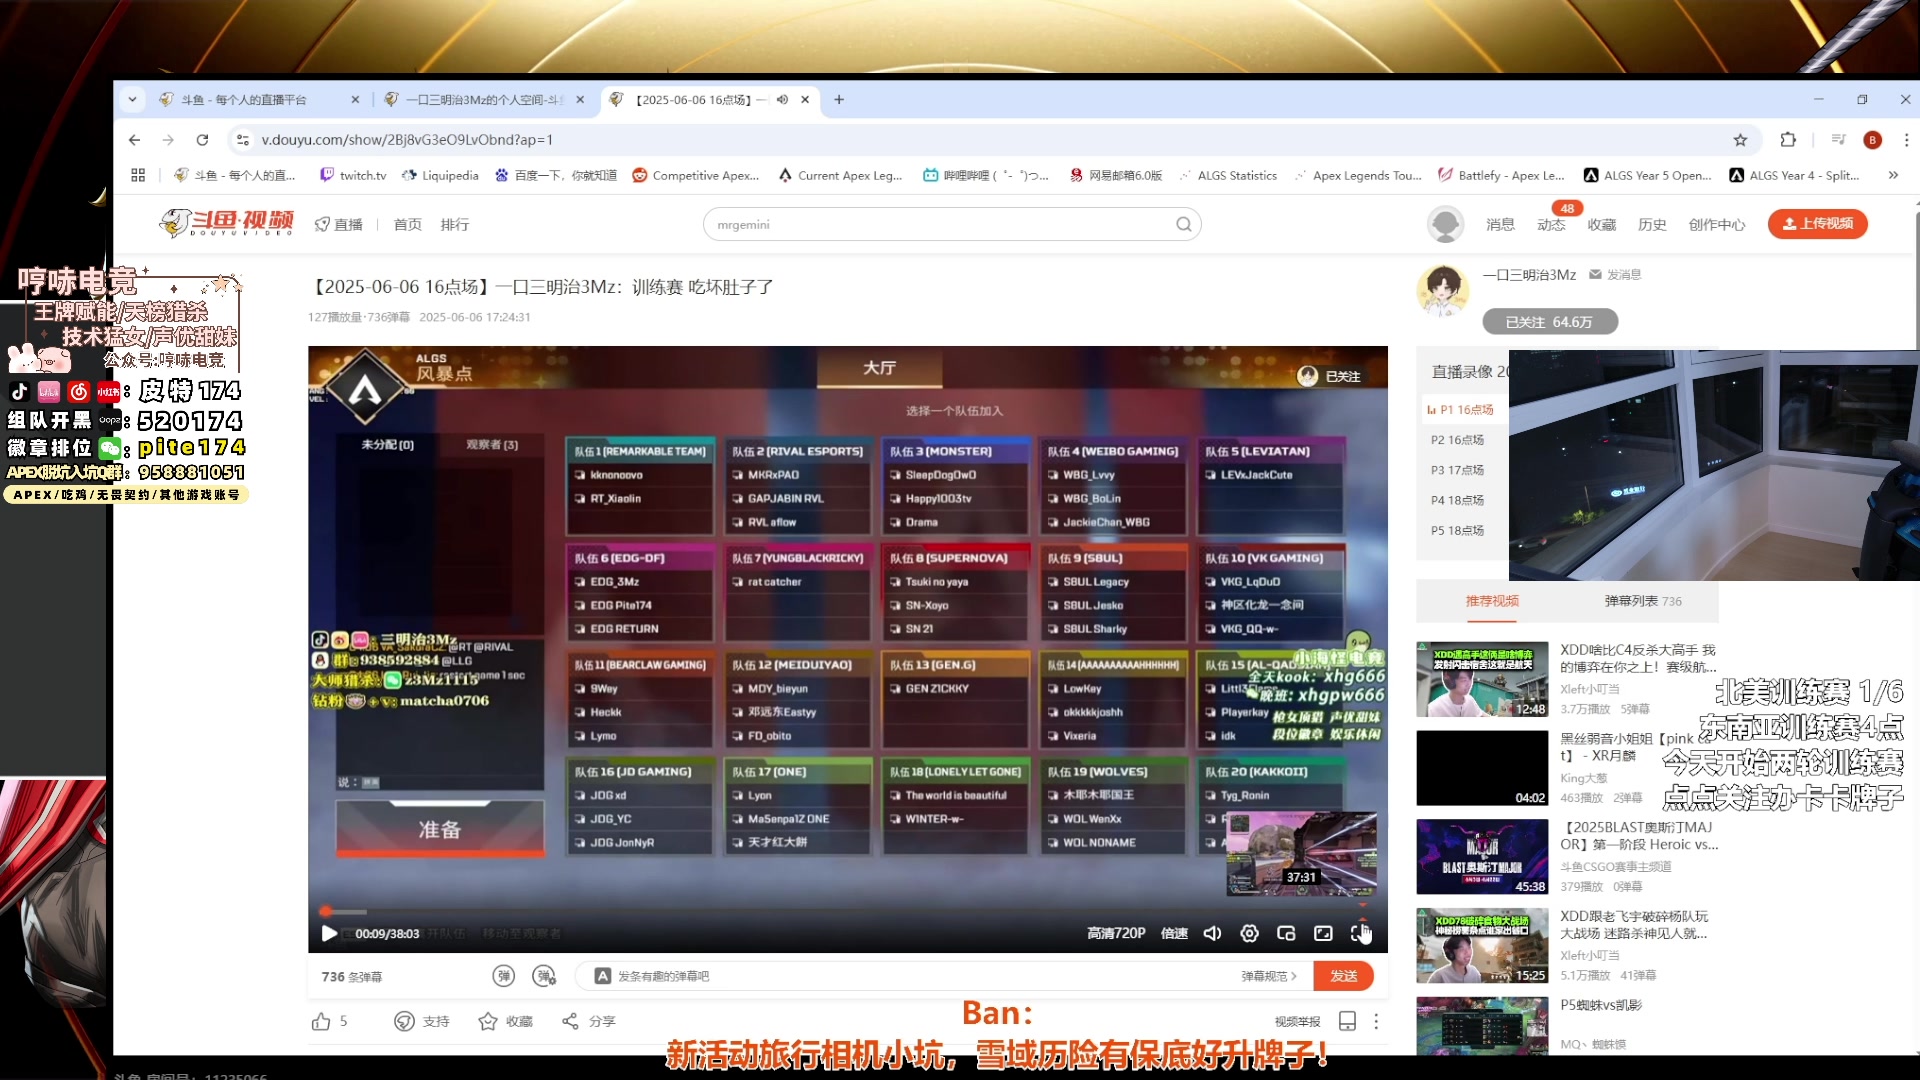The height and width of the screenshot is (1080, 1920).
Task: Reload the page with refresh icon
Action: 202,140
